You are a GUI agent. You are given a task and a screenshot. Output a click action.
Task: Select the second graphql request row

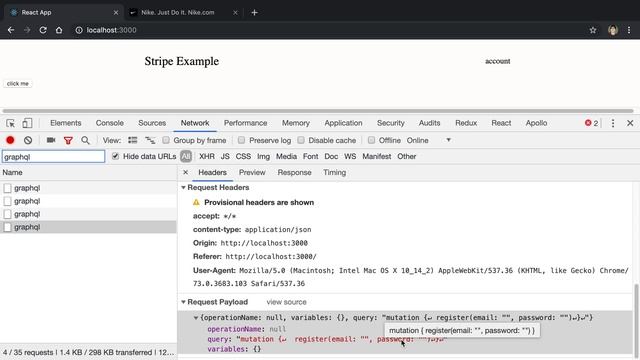click(88, 201)
